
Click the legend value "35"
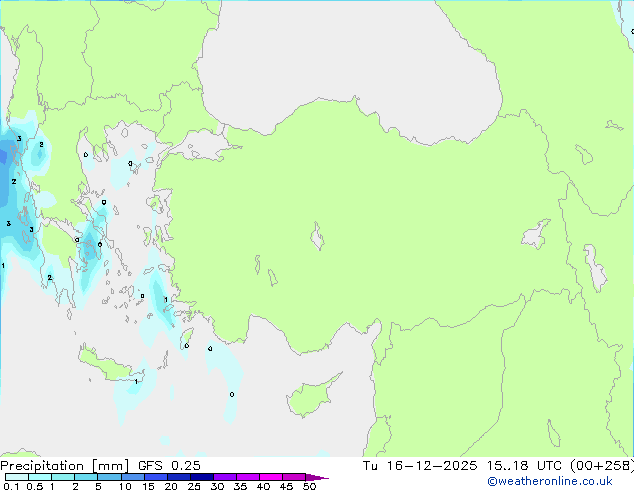(240, 486)
